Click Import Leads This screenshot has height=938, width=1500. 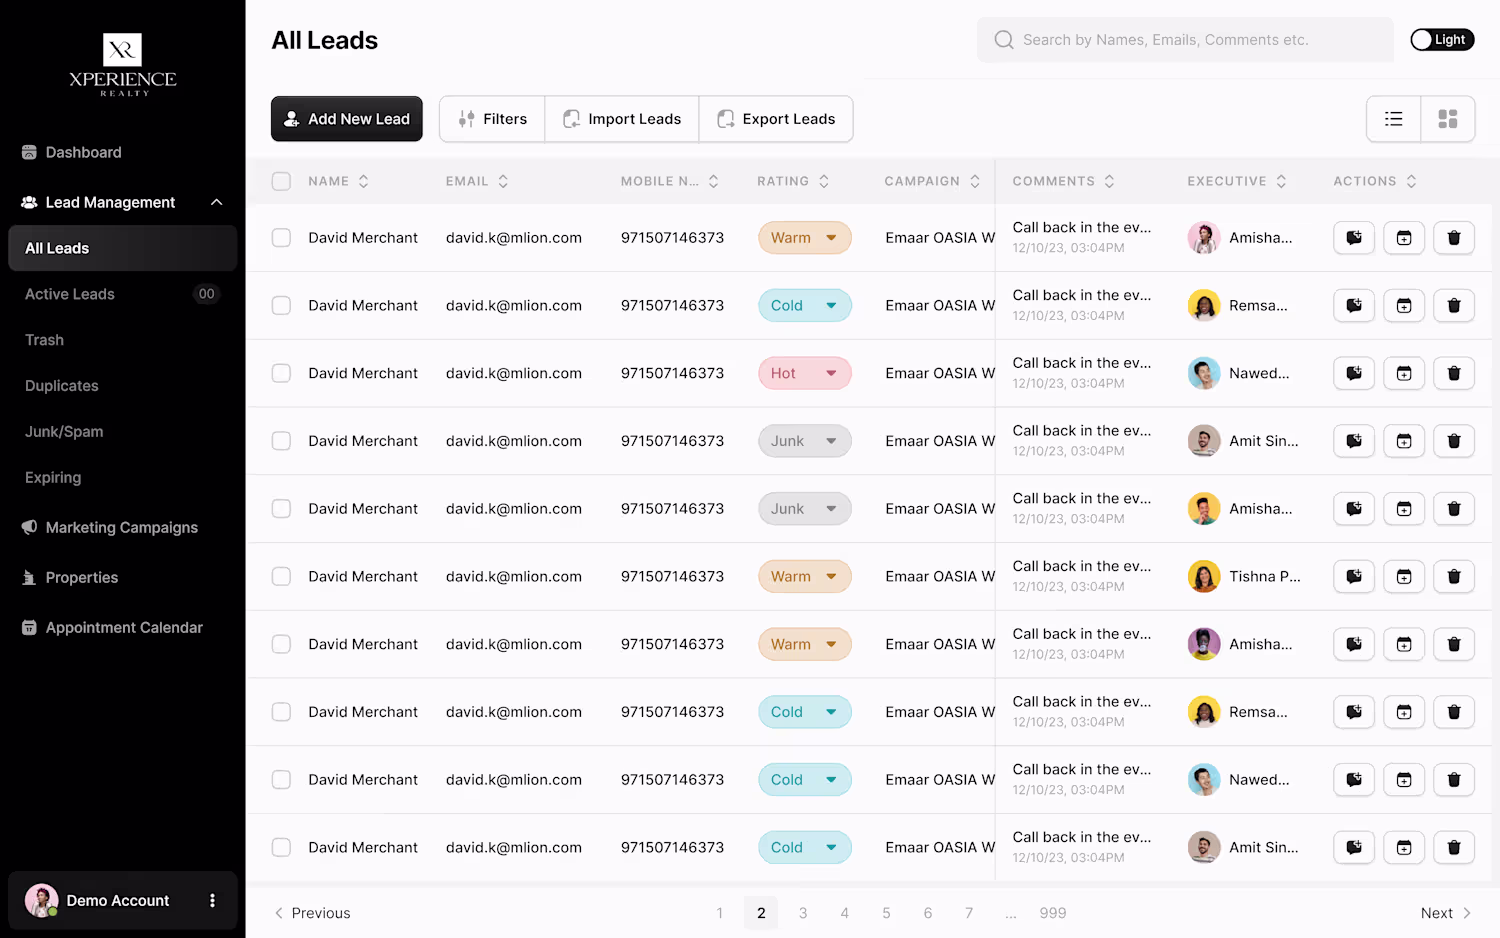point(622,119)
